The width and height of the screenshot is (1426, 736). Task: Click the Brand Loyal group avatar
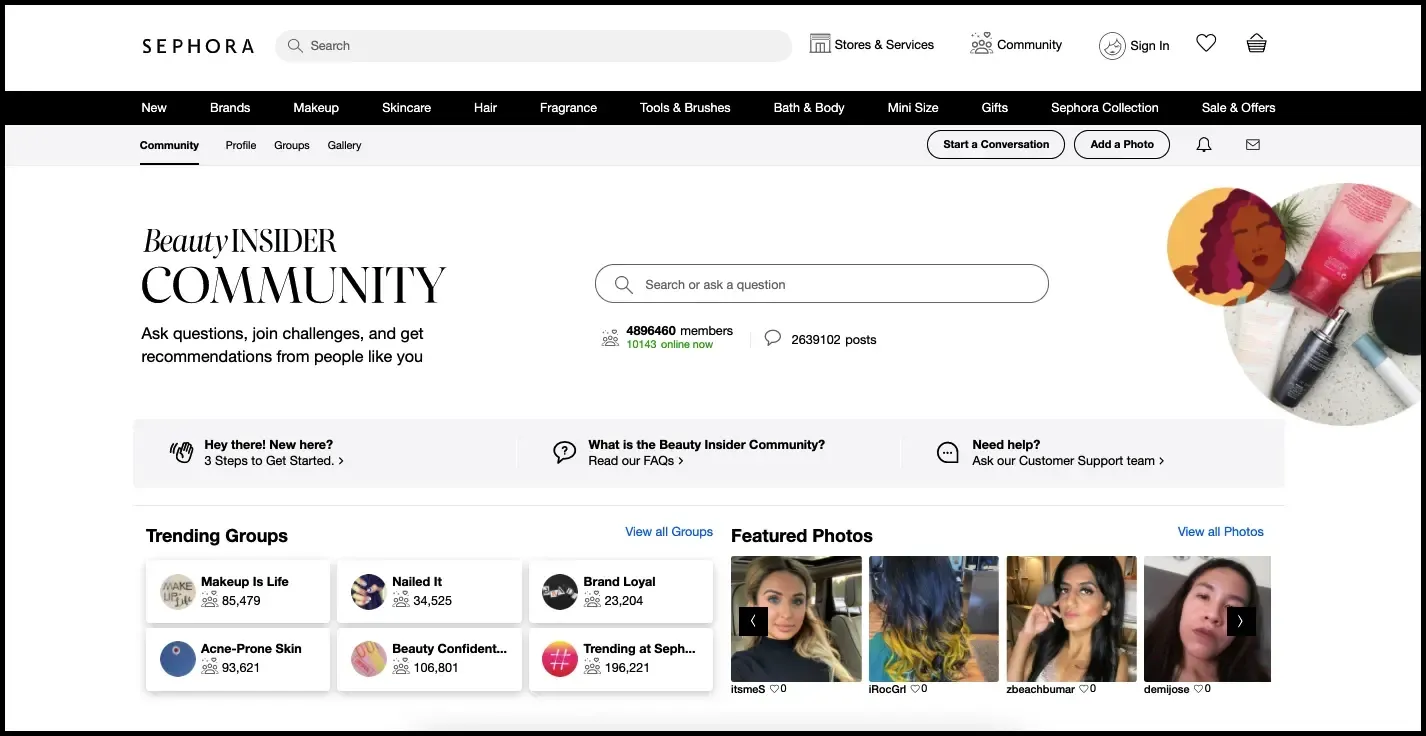(x=560, y=592)
